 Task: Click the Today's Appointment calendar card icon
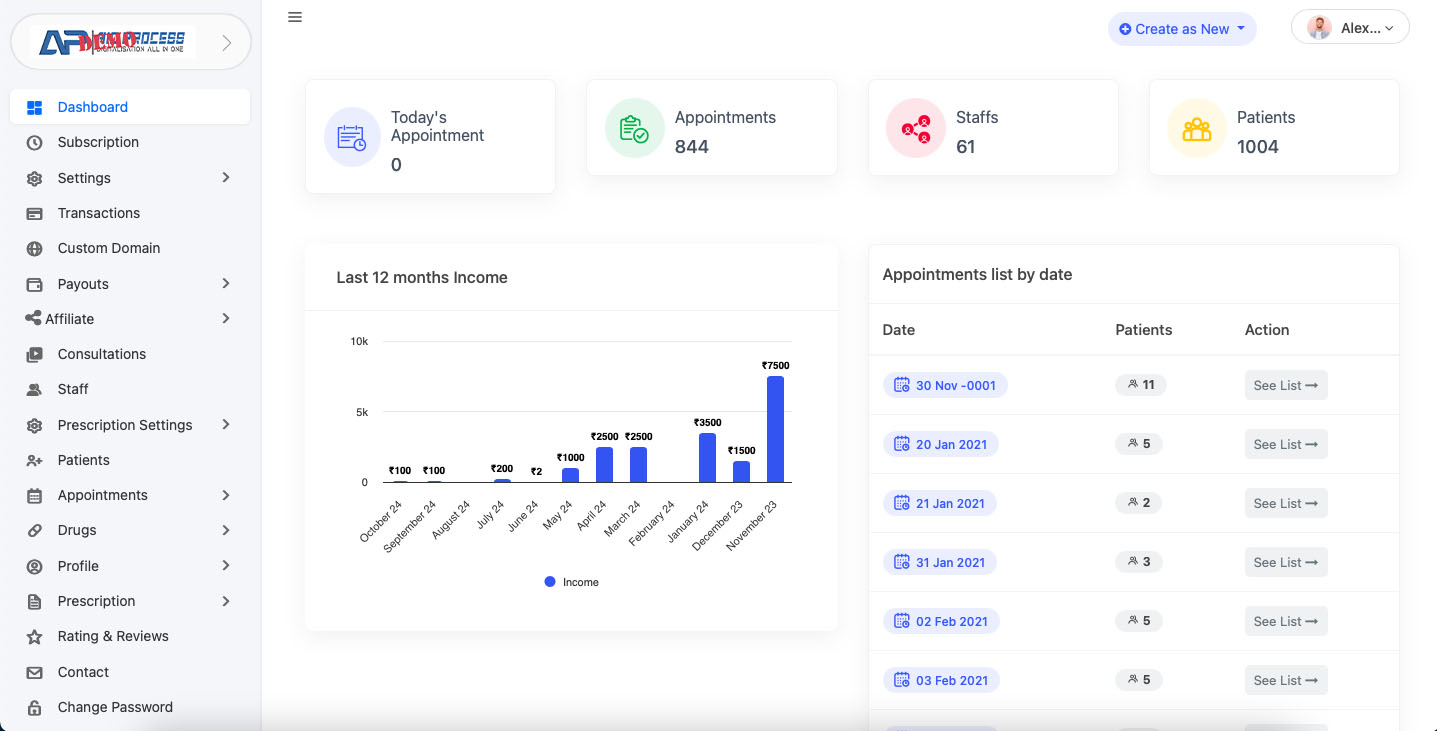pyautogui.click(x=352, y=137)
